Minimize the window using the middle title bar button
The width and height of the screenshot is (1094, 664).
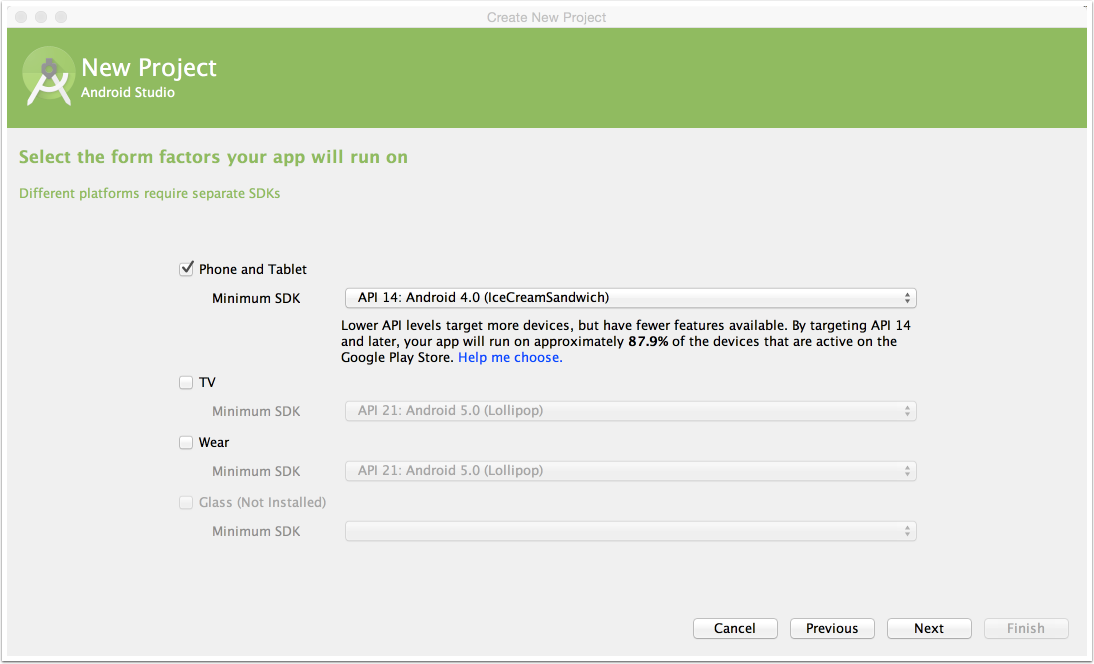coord(41,17)
